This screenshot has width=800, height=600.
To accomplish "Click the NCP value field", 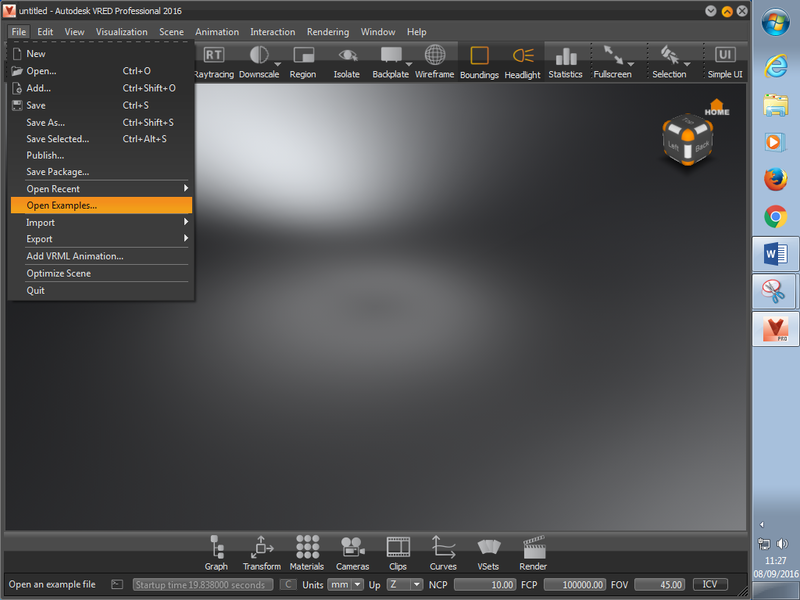I will click(485, 584).
